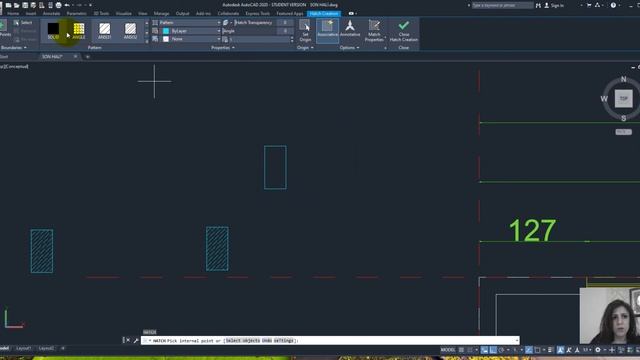Viewport: 640px width, 360px height.
Task: Switch to the Layout1 tab
Action: tap(23, 349)
